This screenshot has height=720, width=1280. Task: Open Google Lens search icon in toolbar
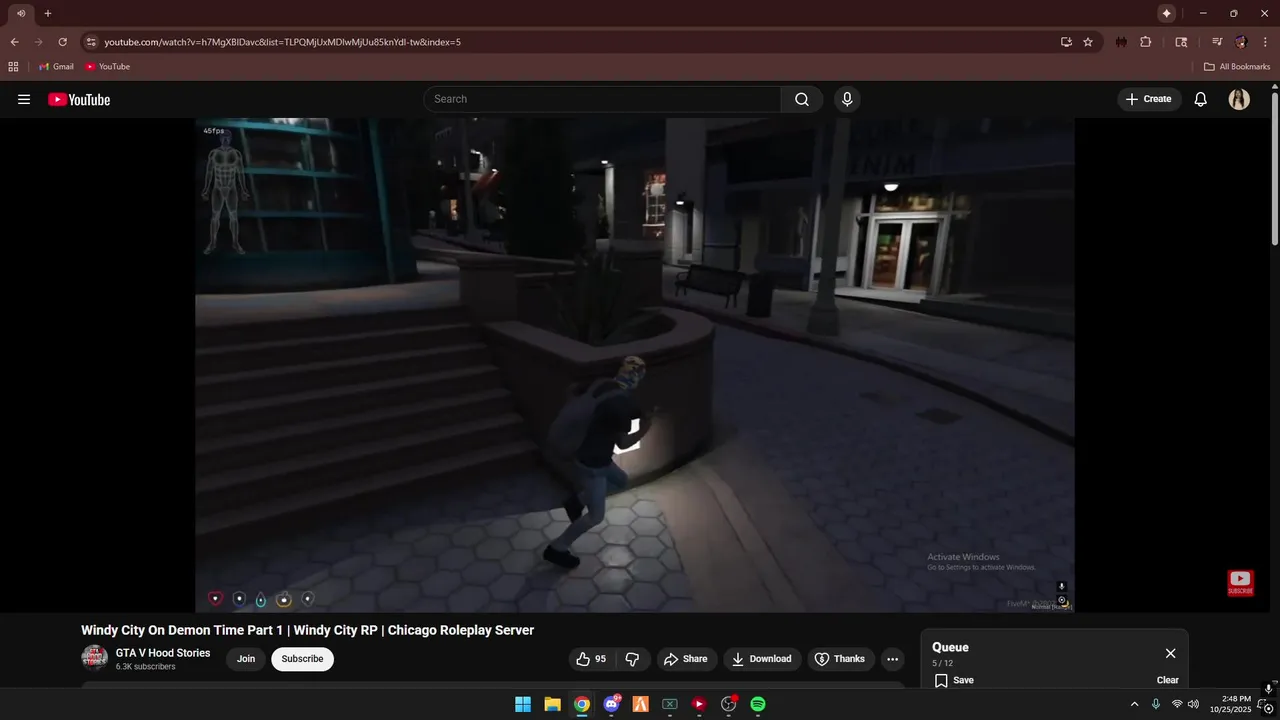(1181, 42)
